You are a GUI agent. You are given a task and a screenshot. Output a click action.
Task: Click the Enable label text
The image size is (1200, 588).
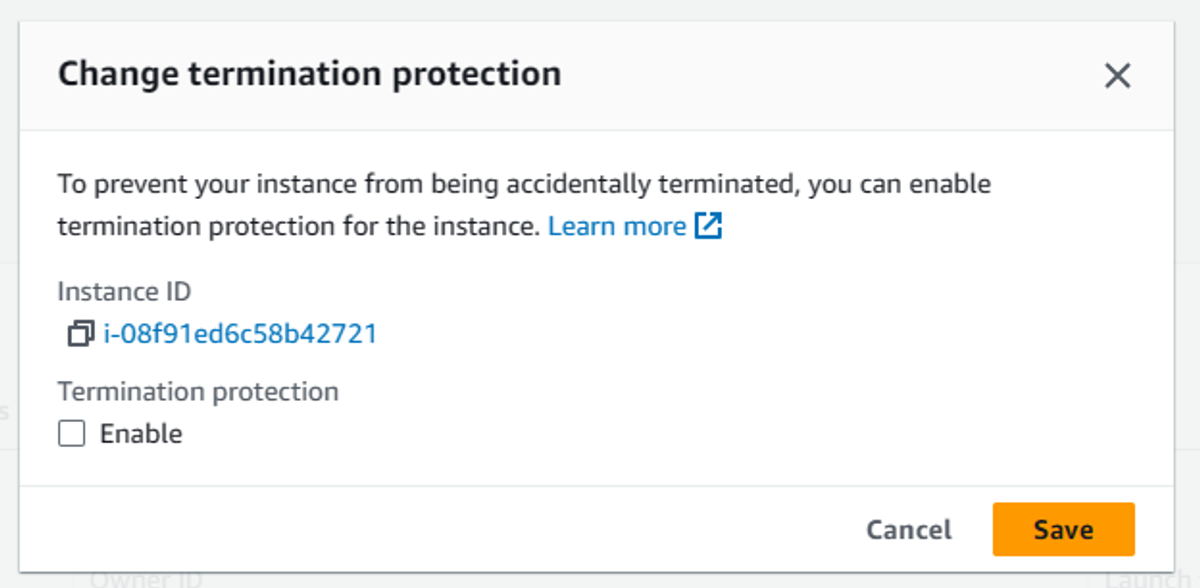[x=141, y=434]
